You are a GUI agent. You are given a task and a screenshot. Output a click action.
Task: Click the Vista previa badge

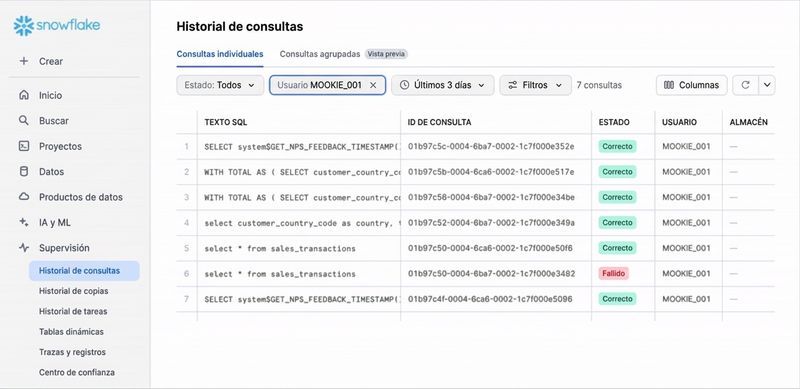[x=386, y=54]
